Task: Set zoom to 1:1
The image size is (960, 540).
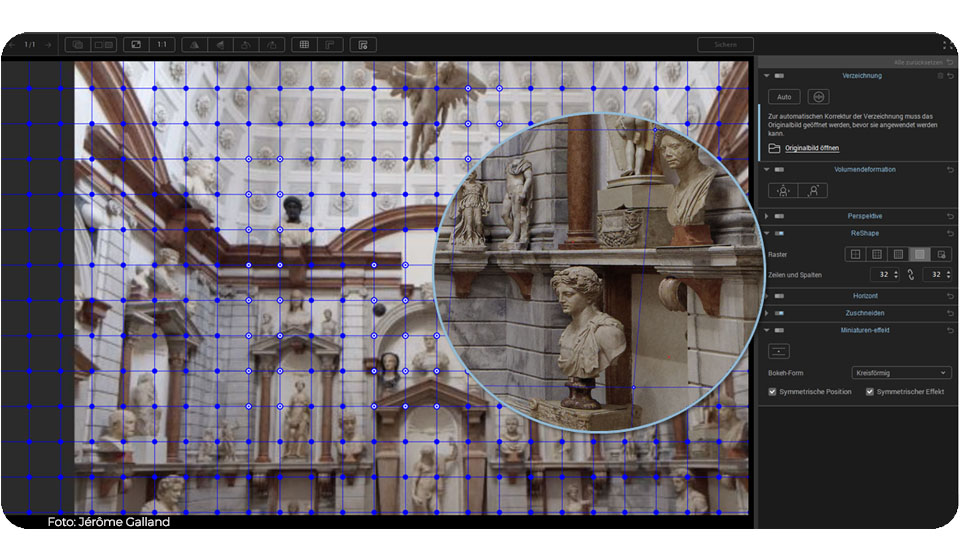Action: coord(162,45)
